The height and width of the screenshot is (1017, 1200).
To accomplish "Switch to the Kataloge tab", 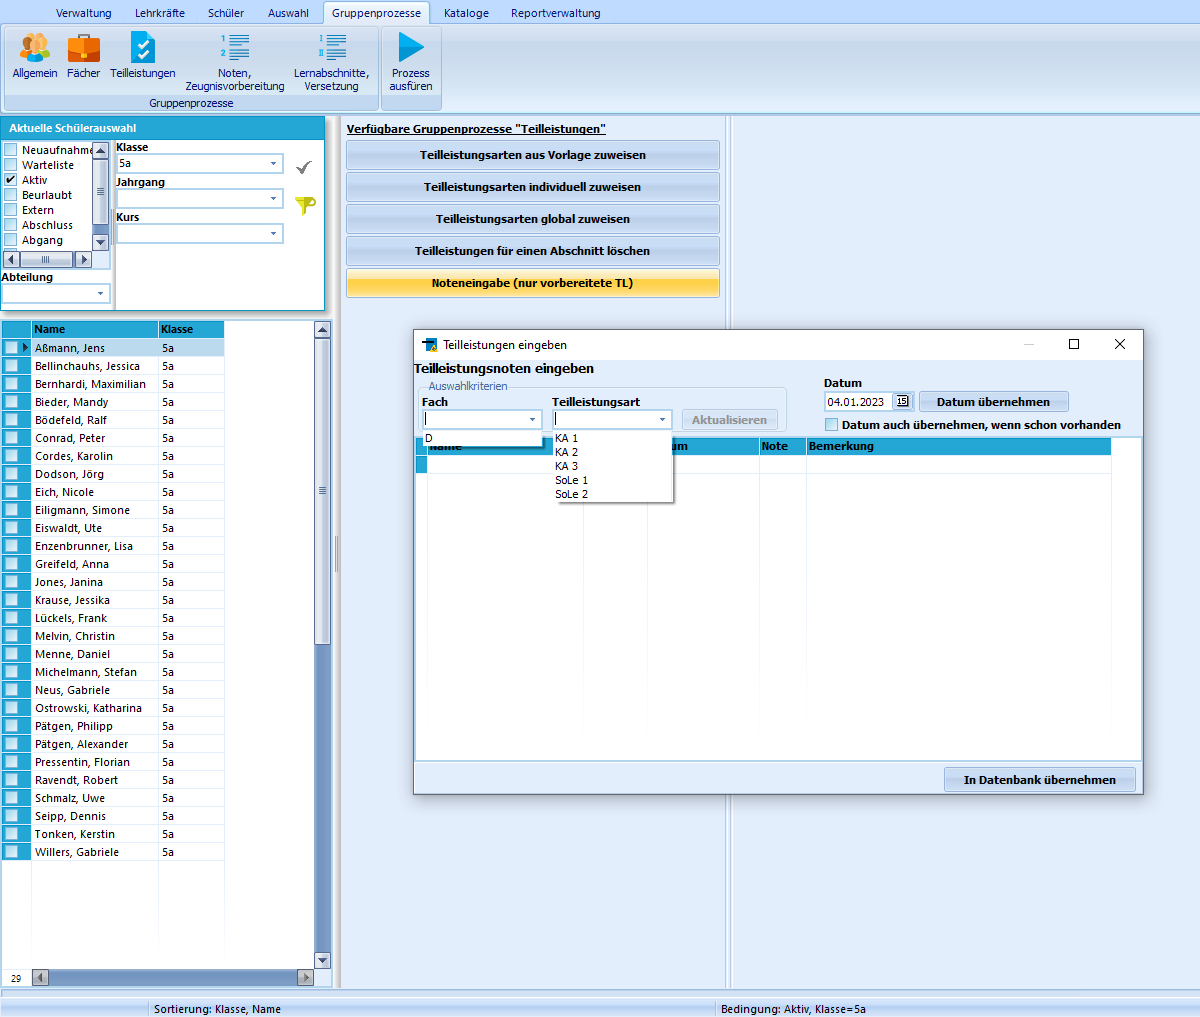I will (x=466, y=13).
